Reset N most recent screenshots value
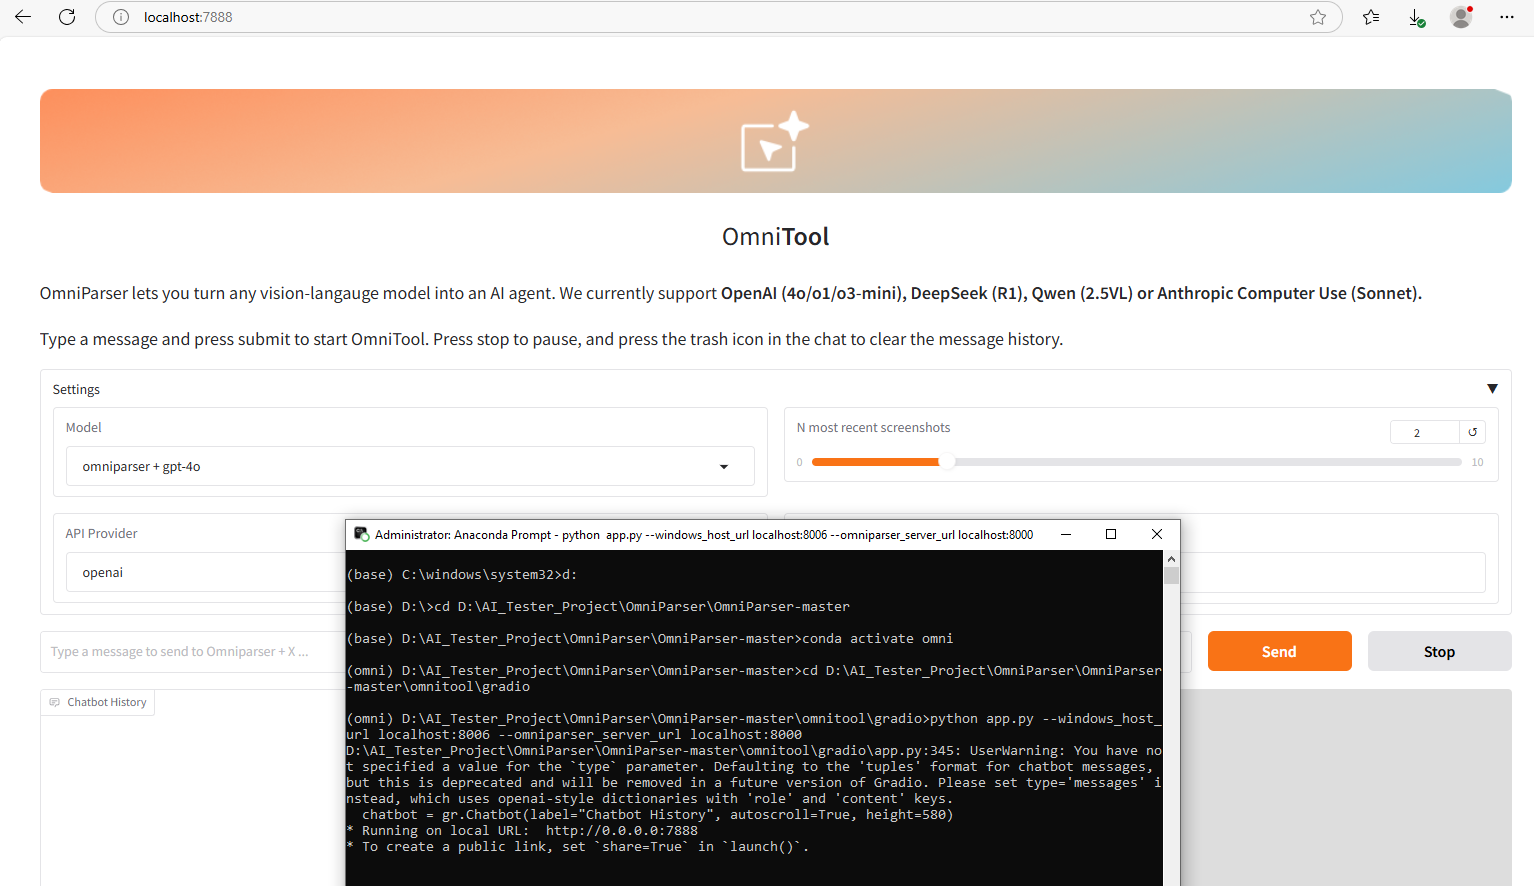 1472,432
